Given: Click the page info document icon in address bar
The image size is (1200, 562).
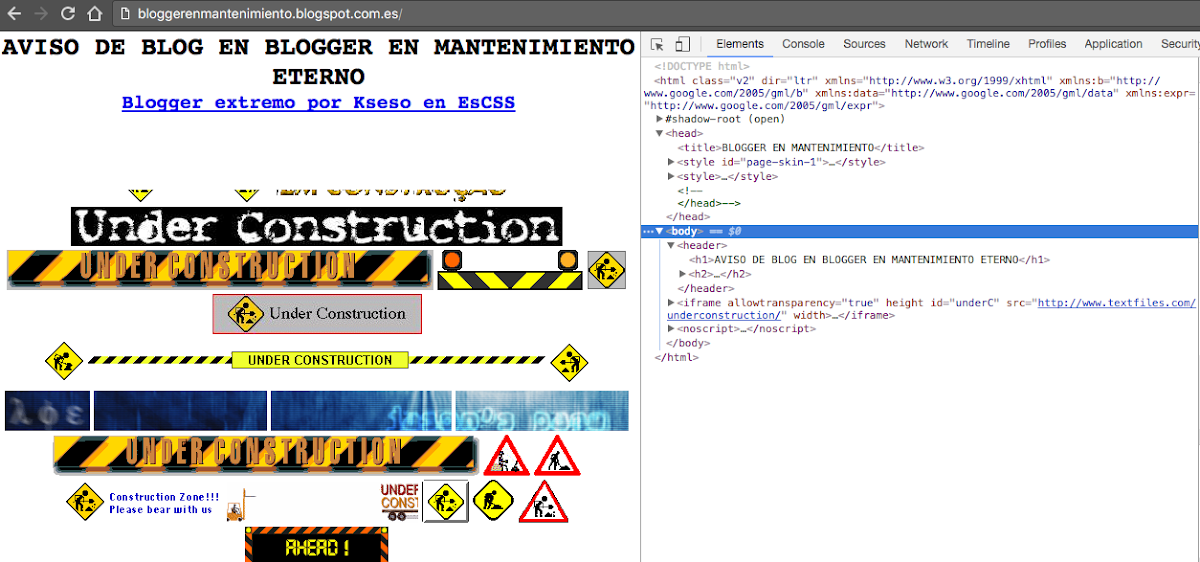Looking at the screenshot, I should click(124, 14).
